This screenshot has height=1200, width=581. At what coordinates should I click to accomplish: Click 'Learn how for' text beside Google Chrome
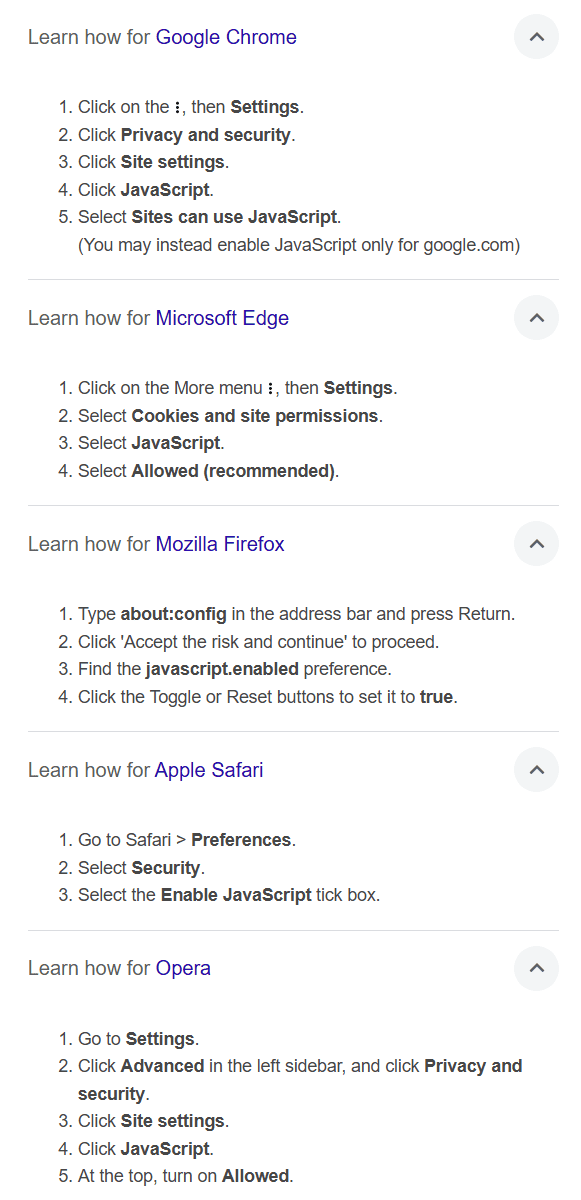point(89,38)
